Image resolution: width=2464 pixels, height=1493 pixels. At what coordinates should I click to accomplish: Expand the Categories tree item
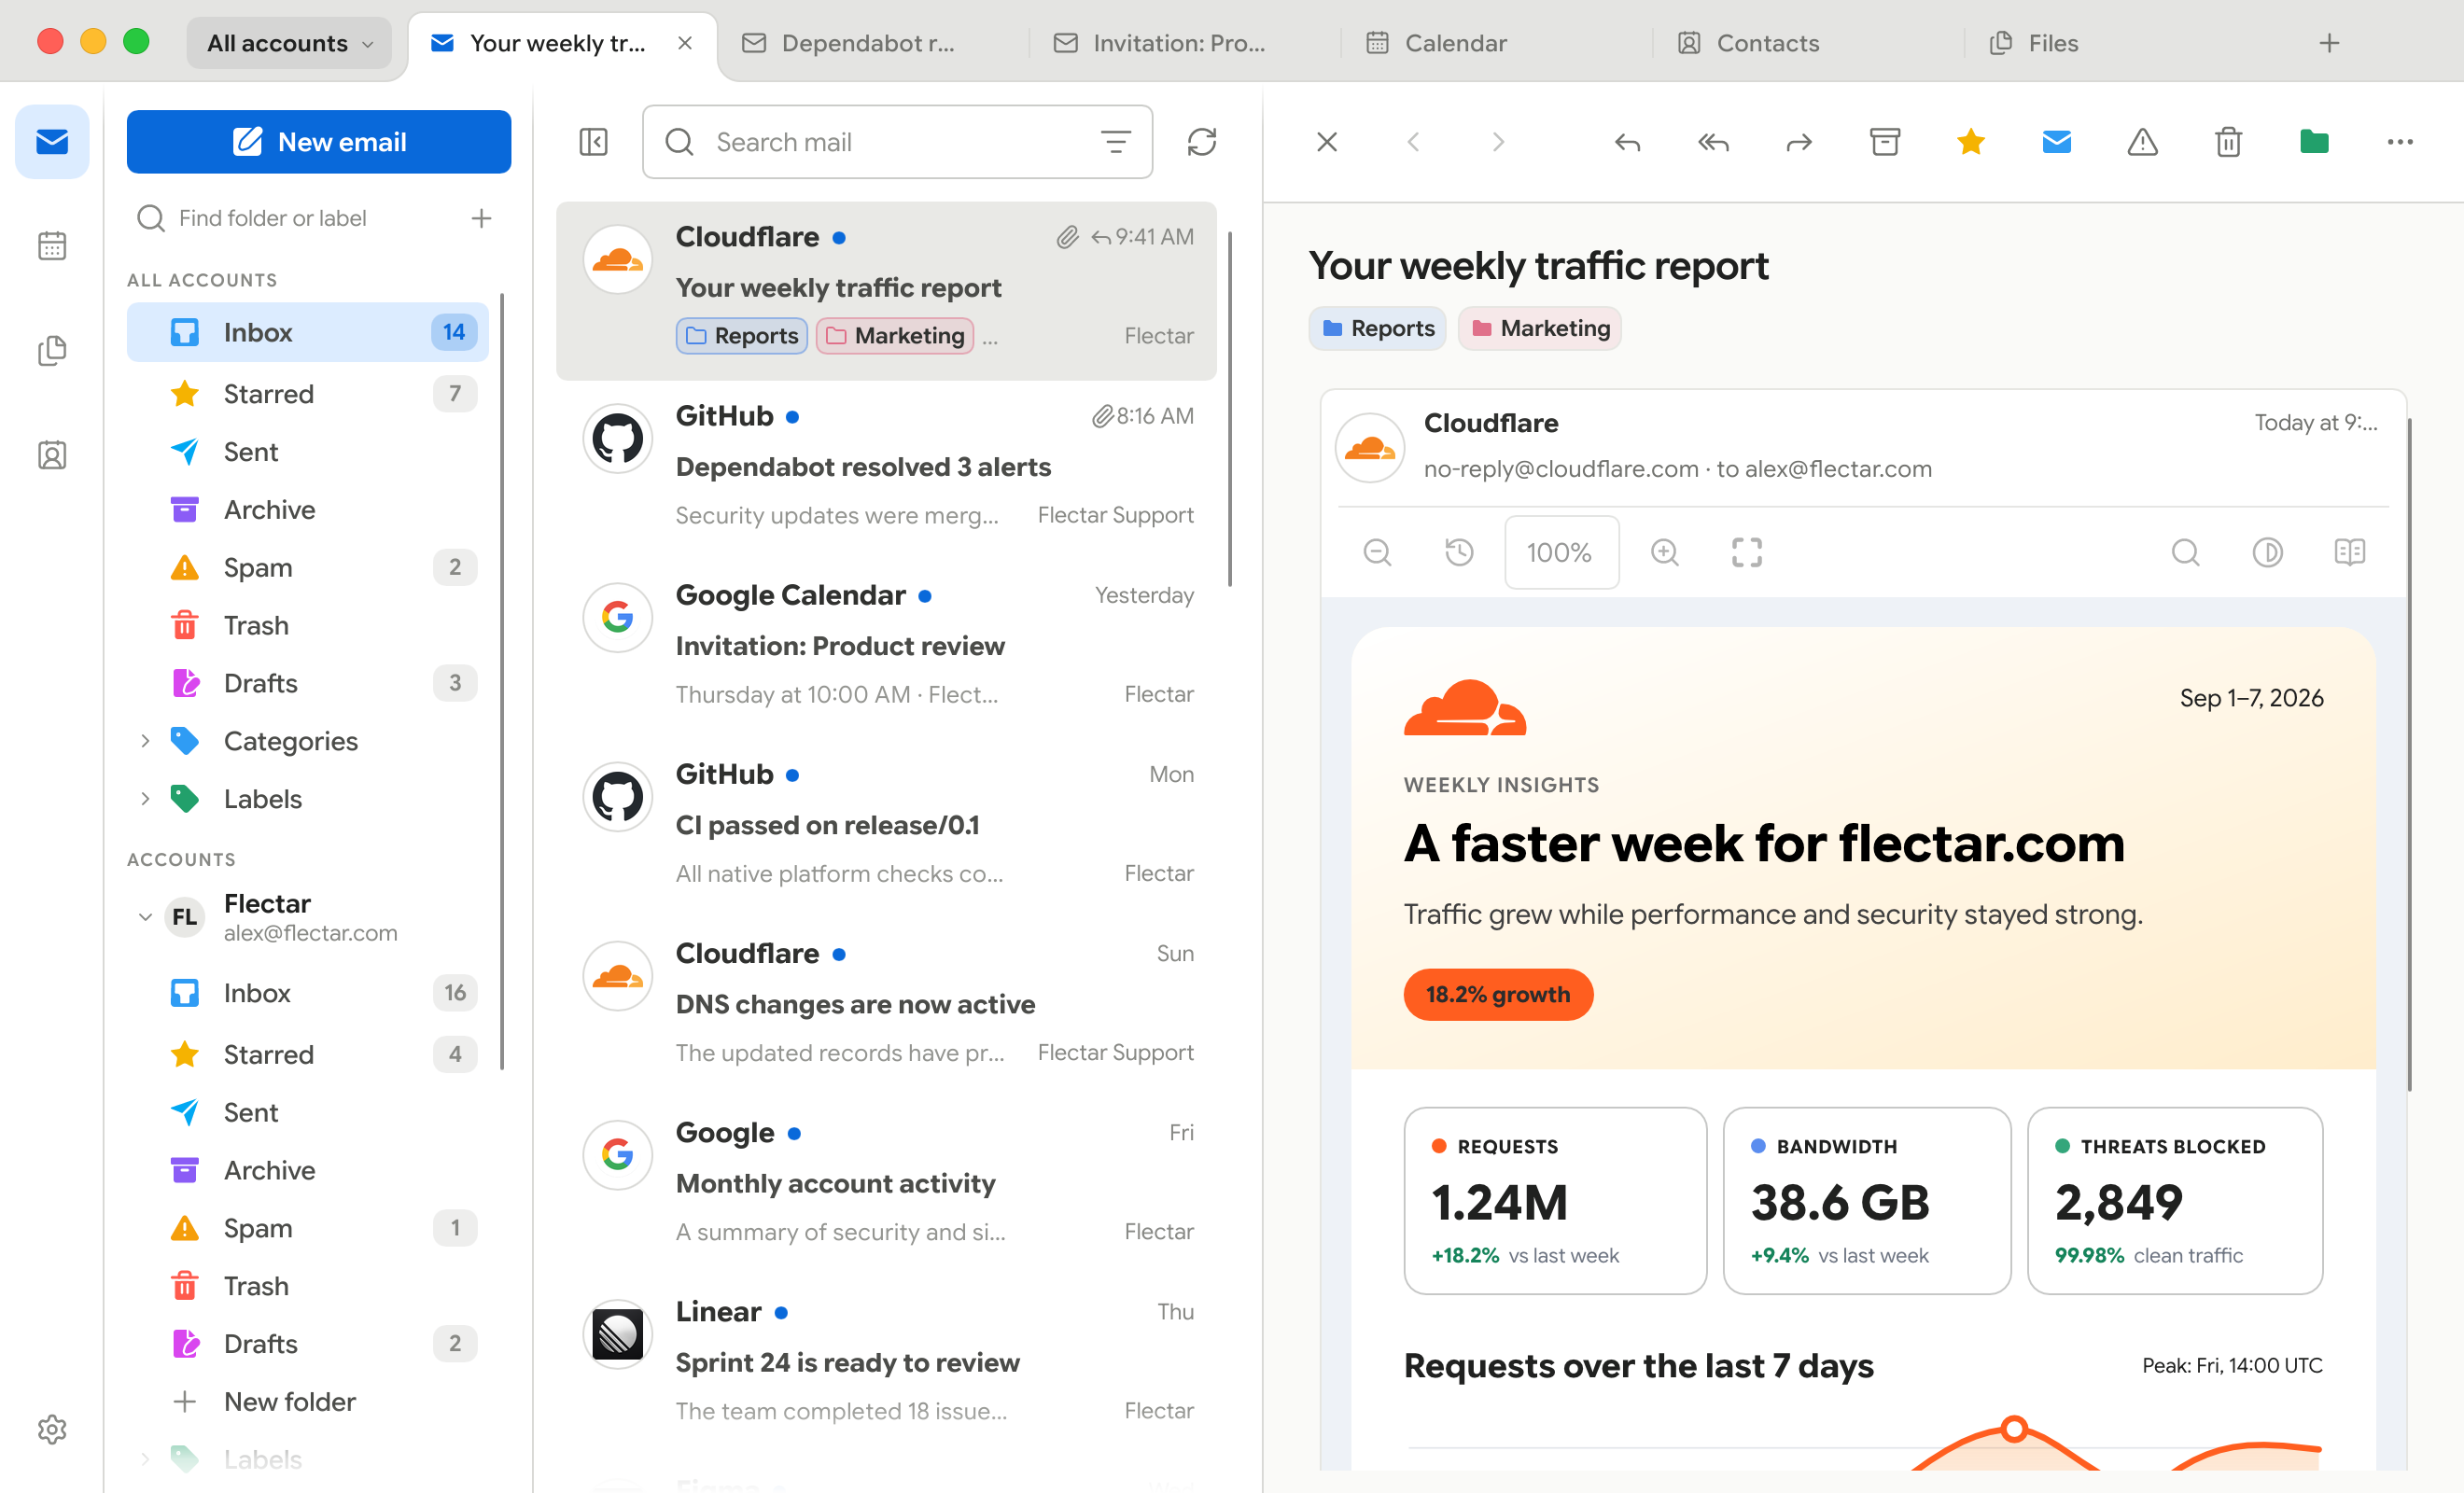[145, 741]
